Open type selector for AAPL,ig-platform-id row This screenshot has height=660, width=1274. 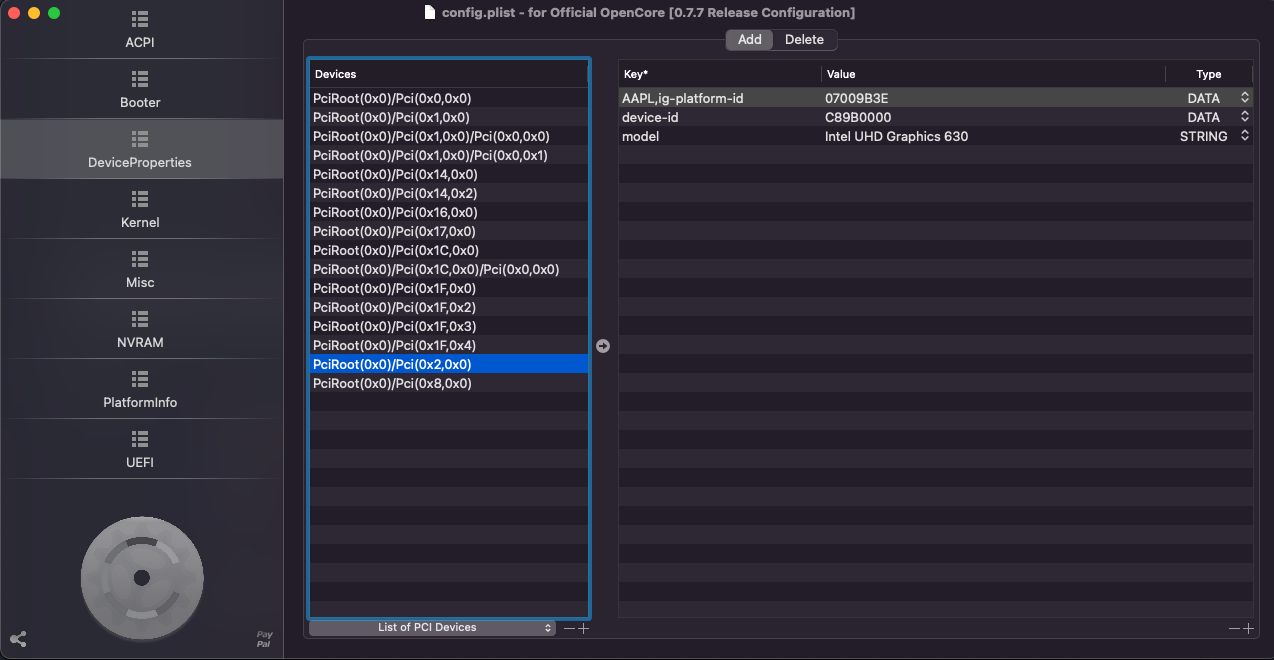pos(1244,98)
